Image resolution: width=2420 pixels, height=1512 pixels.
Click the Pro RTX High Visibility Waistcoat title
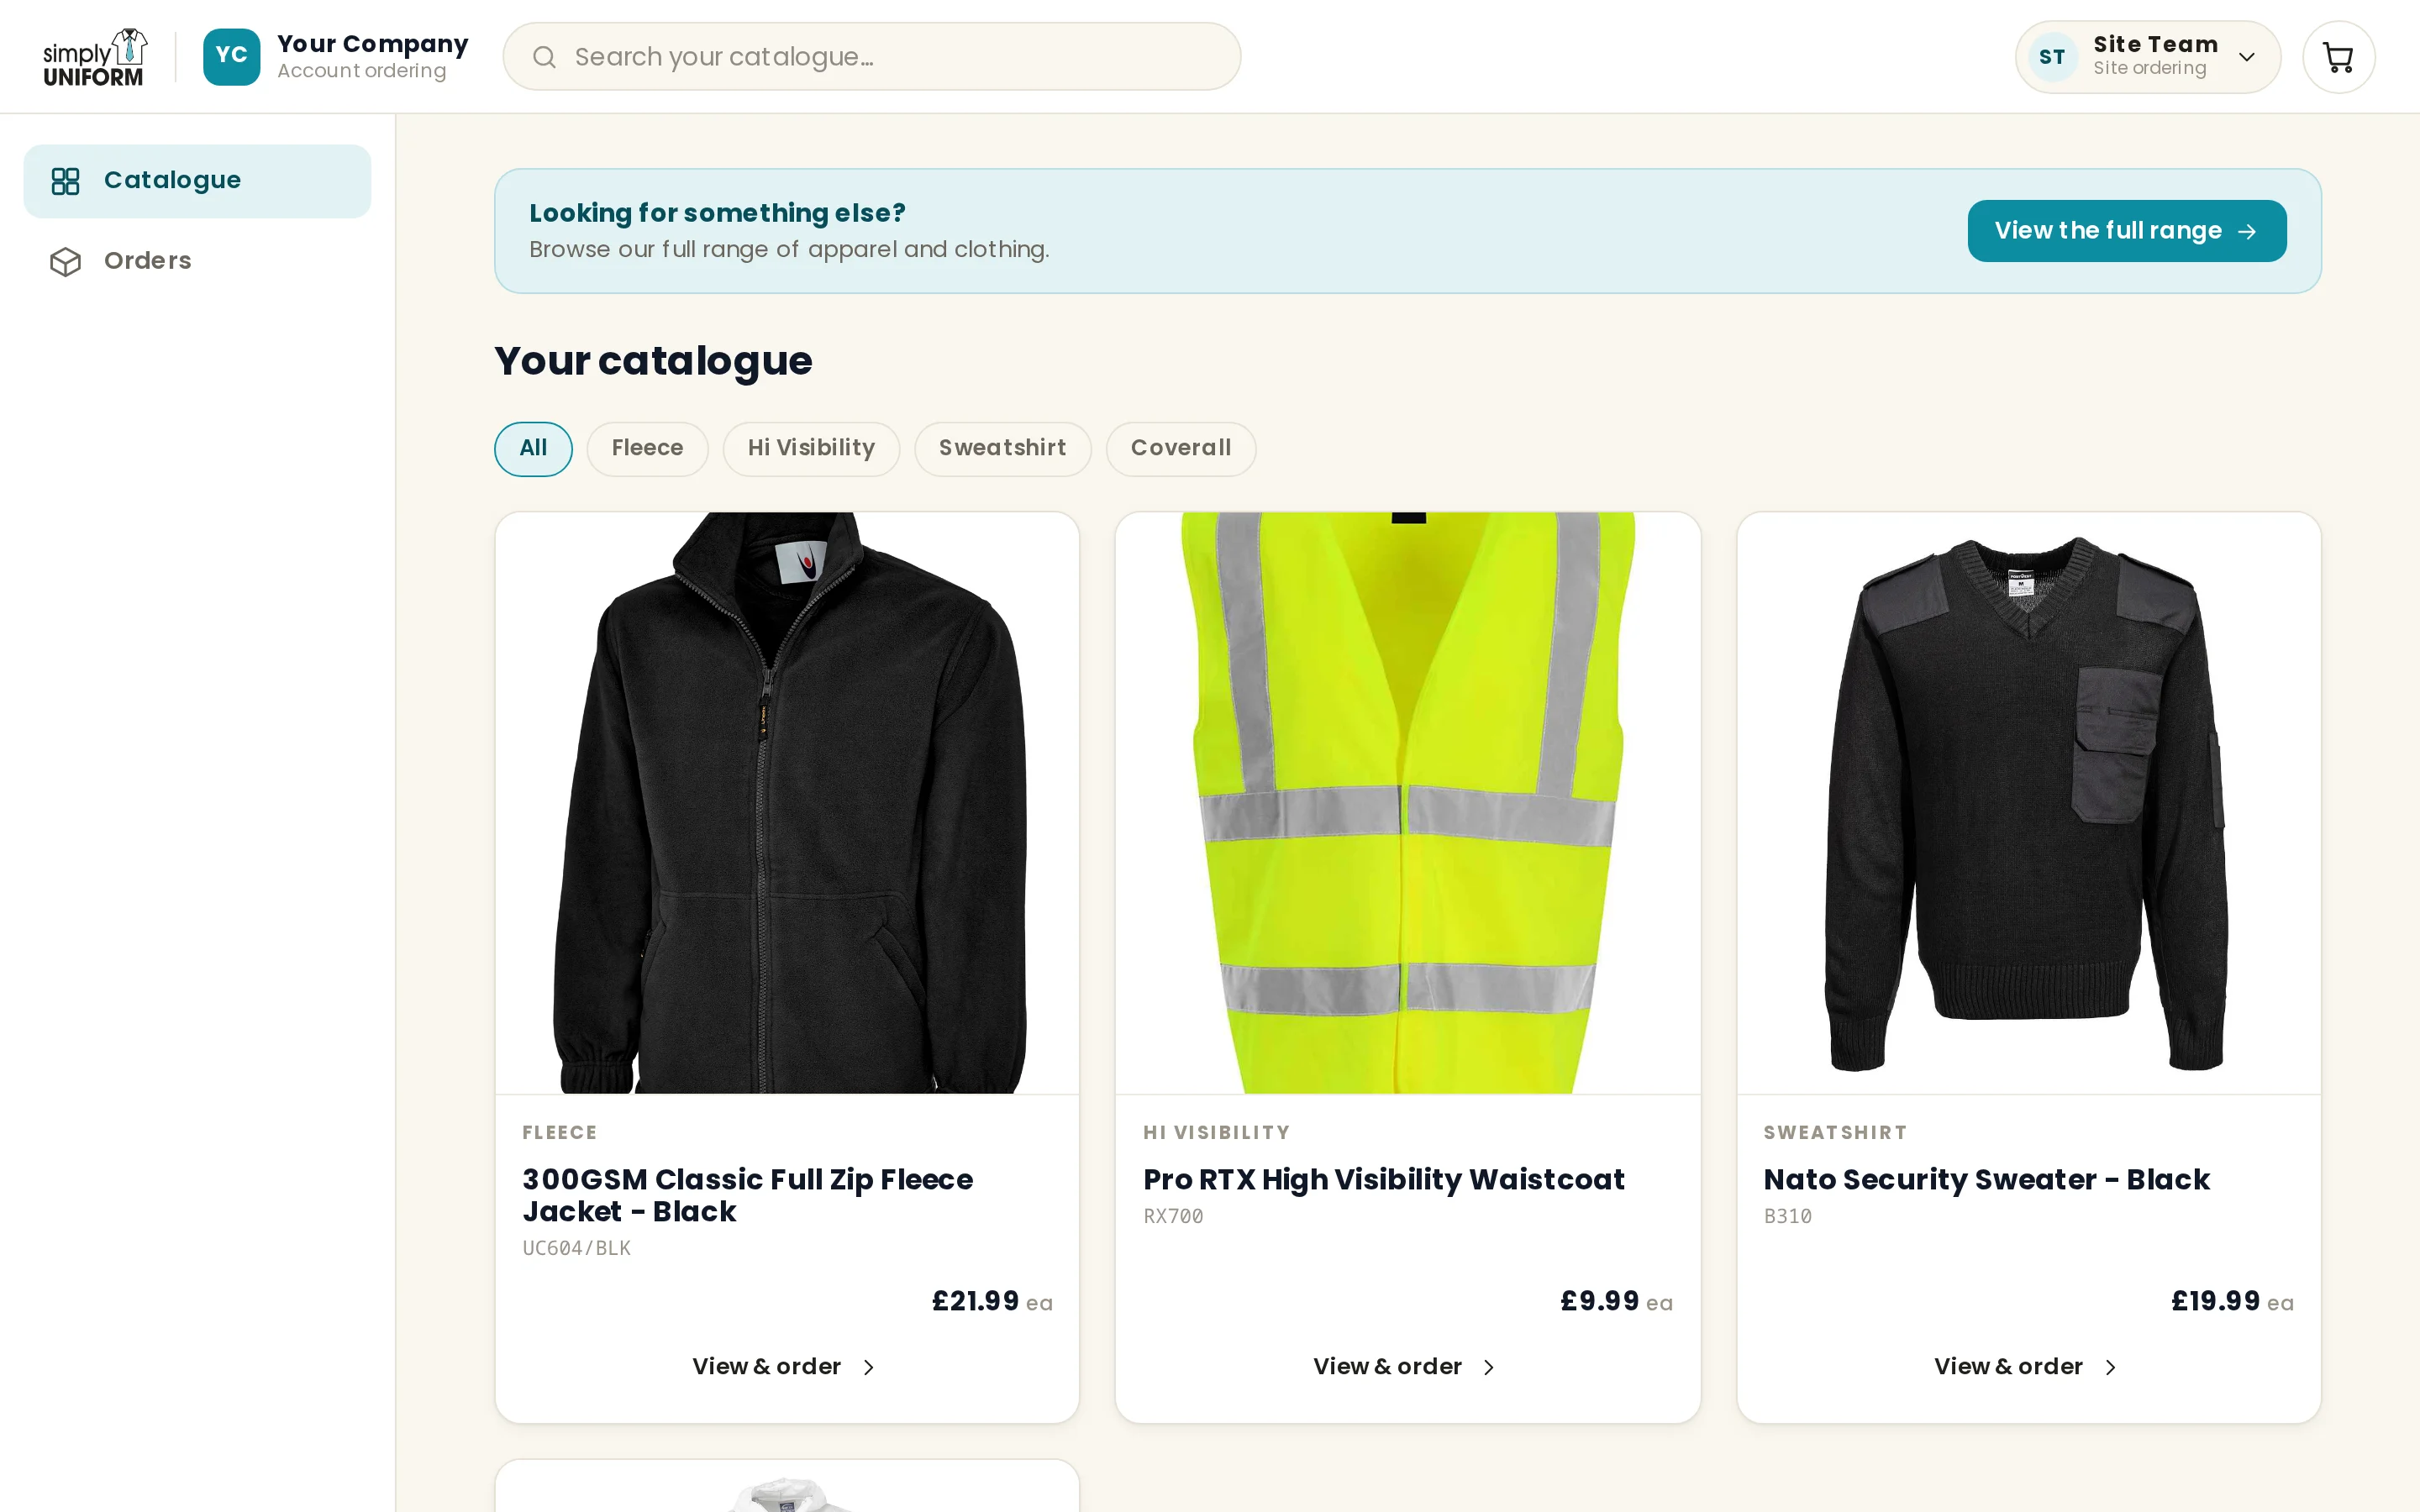tap(1384, 1180)
